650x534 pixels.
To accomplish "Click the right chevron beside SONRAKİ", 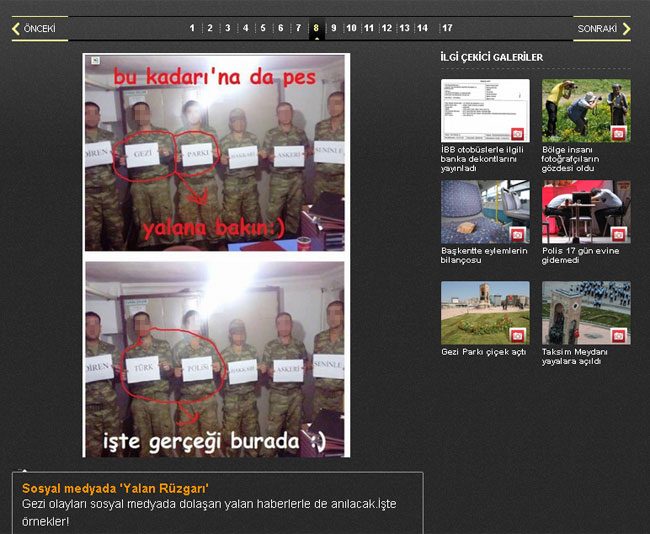I will (x=626, y=29).
